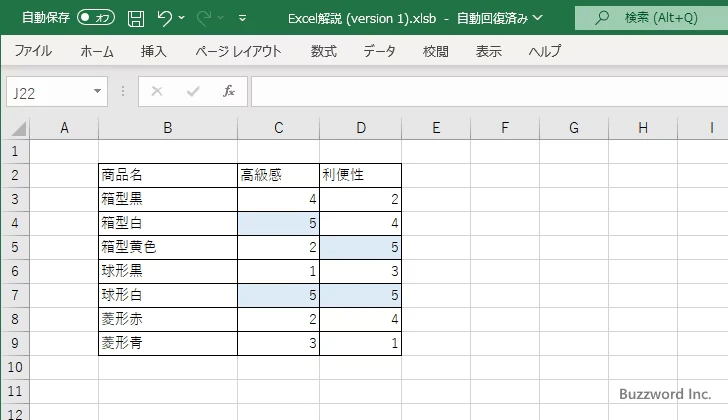Screen dimensions: 728x420
Task: Select column A header
Action: click(64, 128)
